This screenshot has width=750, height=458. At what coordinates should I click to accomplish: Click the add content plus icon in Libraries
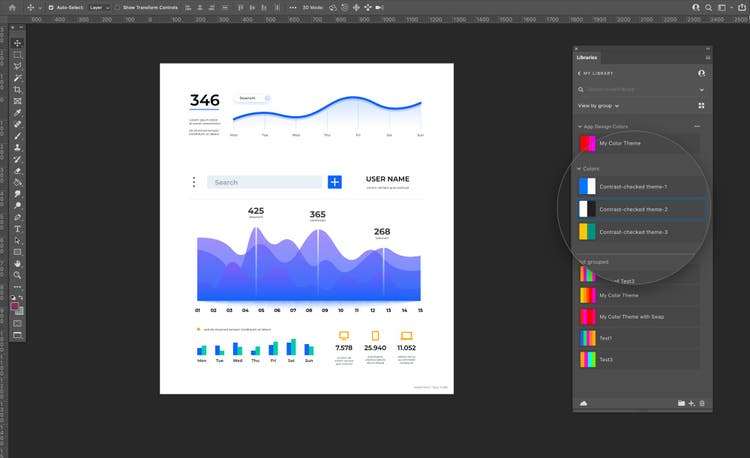click(691, 403)
